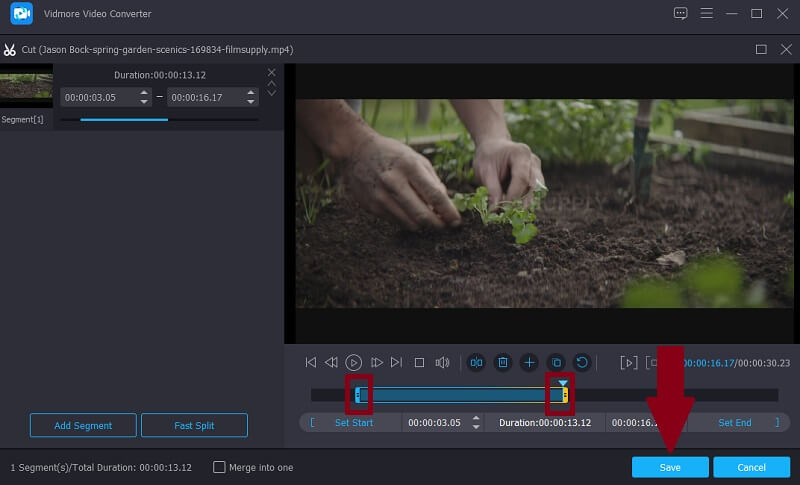The image size is (800, 485).
Task: Mute audio with the speaker icon
Action: pos(443,362)
